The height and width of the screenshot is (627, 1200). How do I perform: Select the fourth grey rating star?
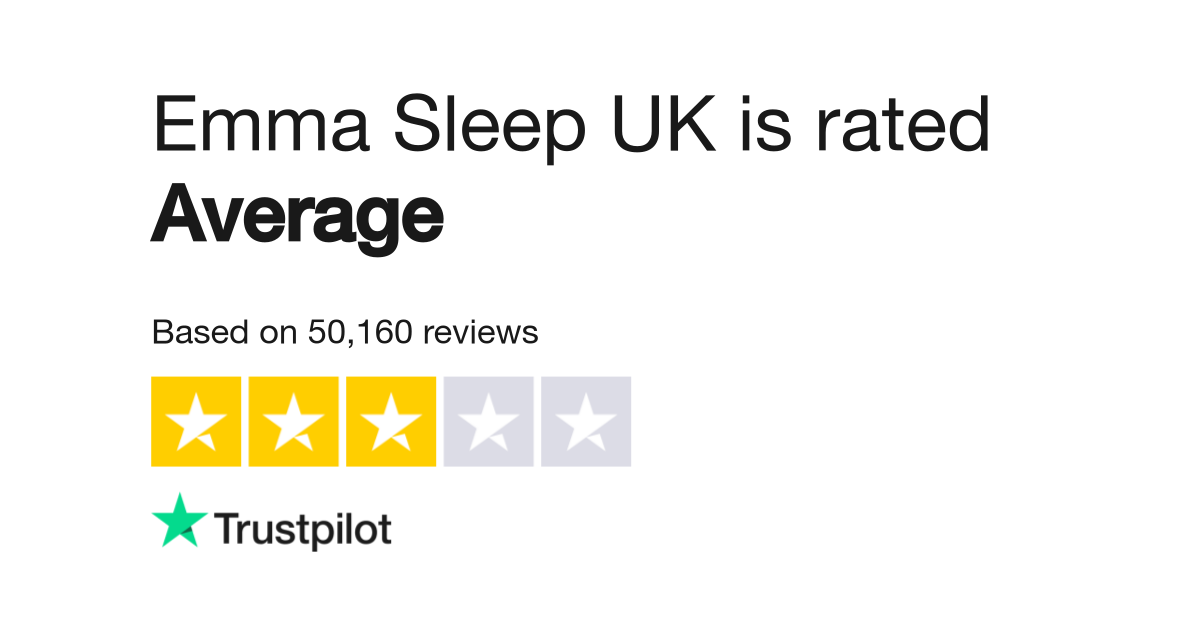[488, 421]
